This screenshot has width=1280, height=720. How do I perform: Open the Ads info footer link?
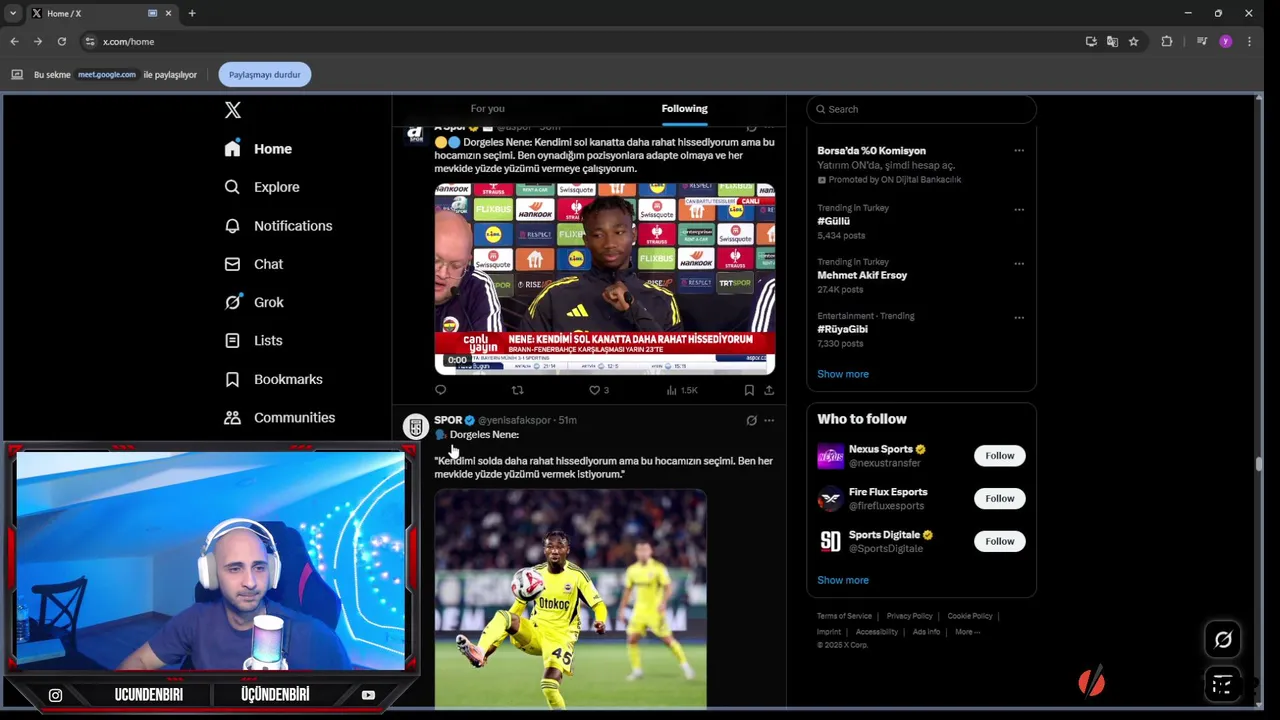point(926,632)
